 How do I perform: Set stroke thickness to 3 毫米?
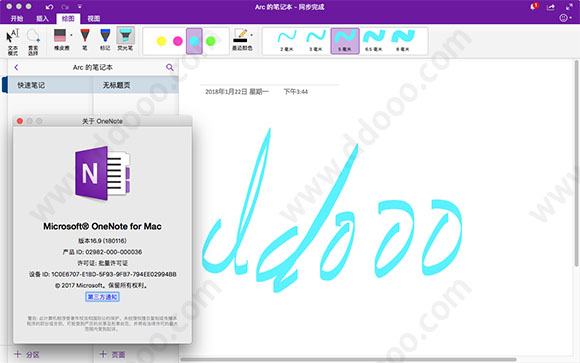316,41
